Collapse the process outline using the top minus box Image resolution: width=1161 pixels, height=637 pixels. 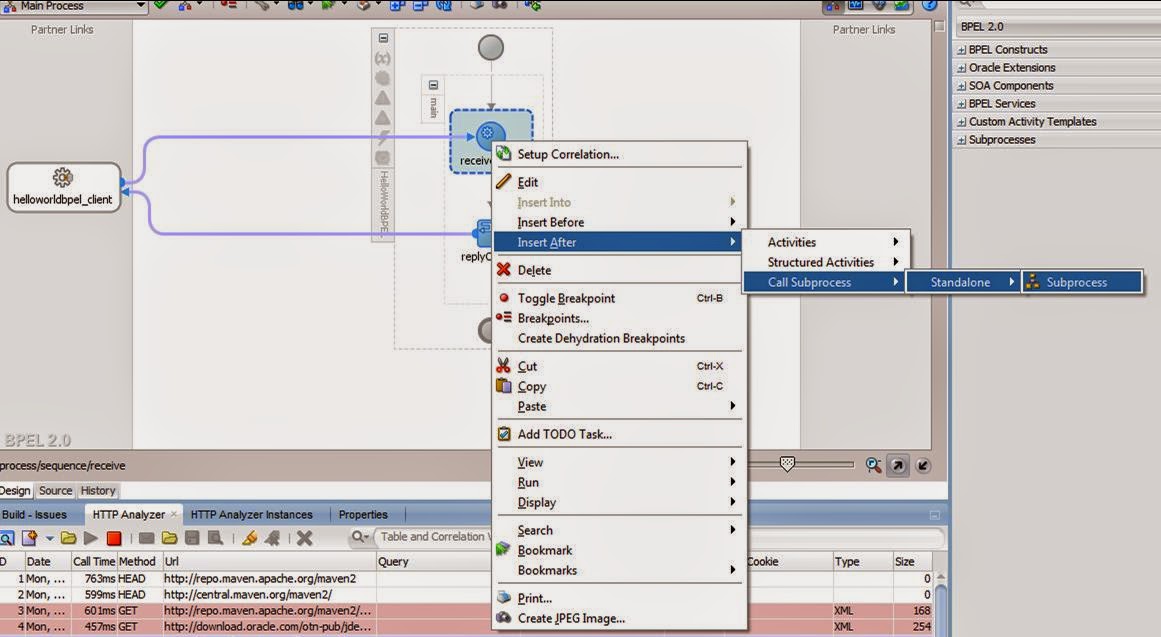383,36
